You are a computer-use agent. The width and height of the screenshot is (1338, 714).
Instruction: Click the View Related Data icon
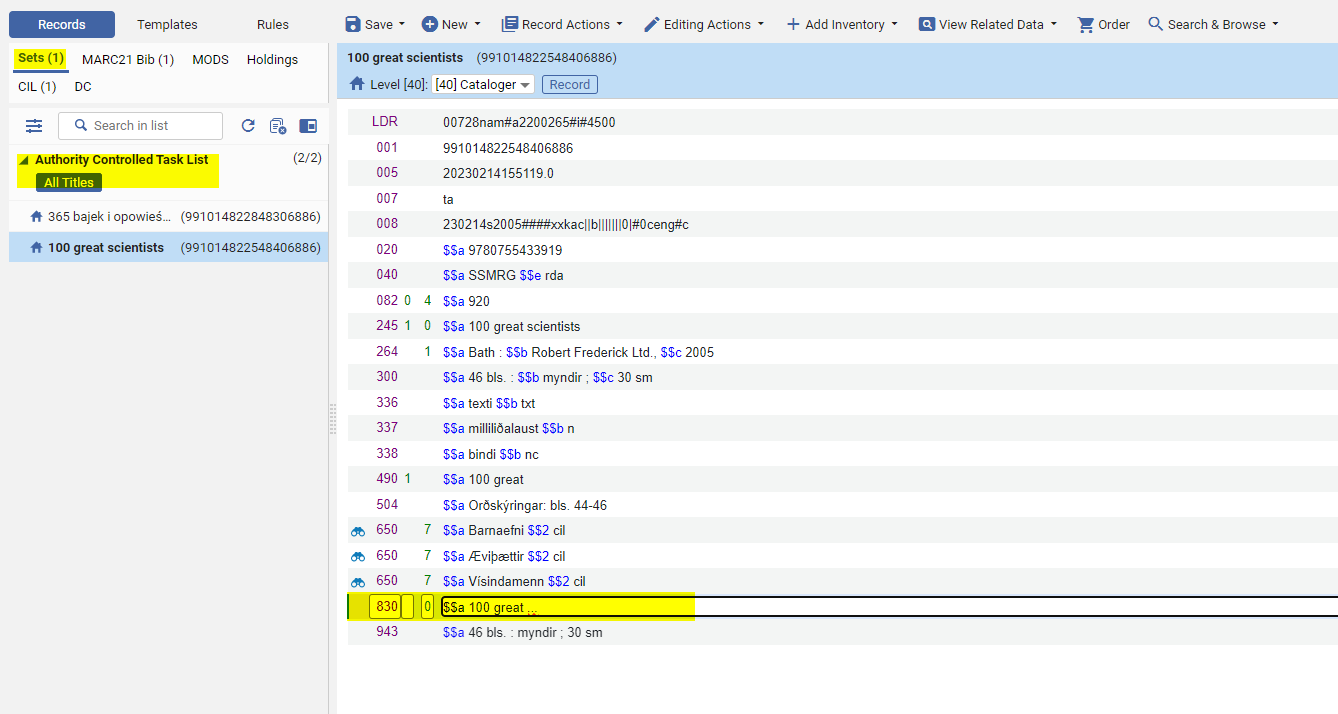coord(926,24)
